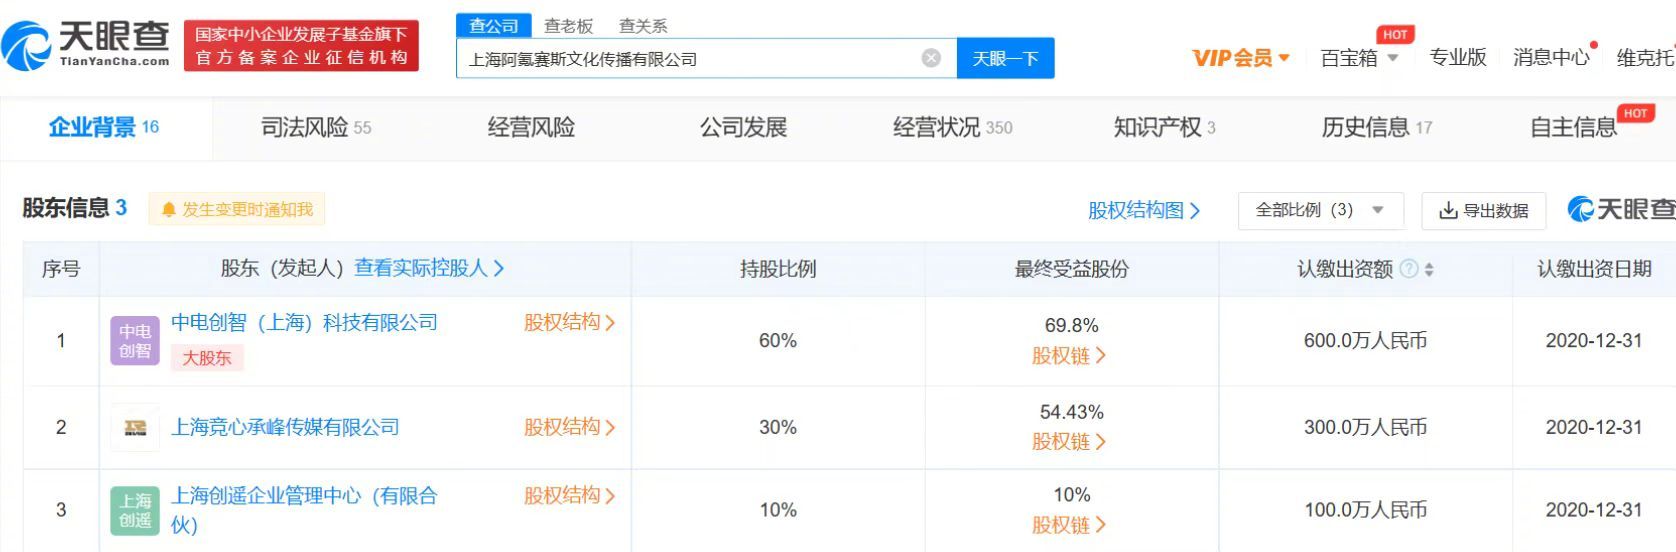This screenshot has width=1676, height=552.
Task: Click 中电创智 company logo icon
Action: 135,341
